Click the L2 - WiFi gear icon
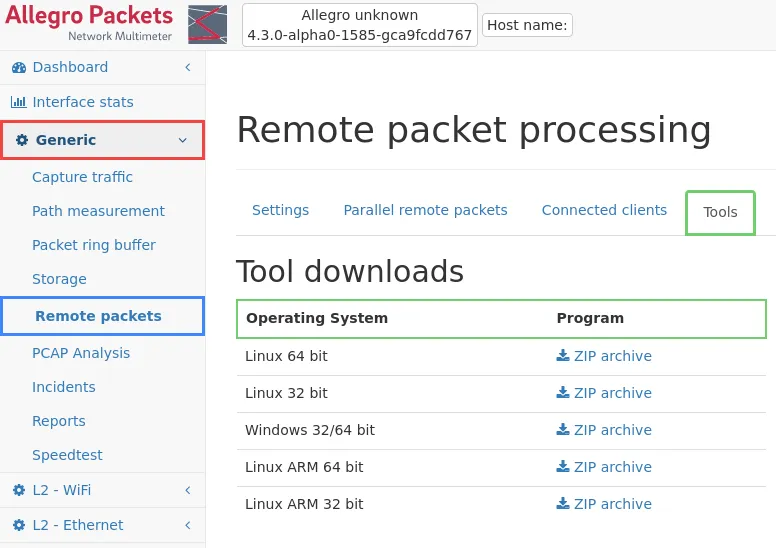 pos(19,490)
